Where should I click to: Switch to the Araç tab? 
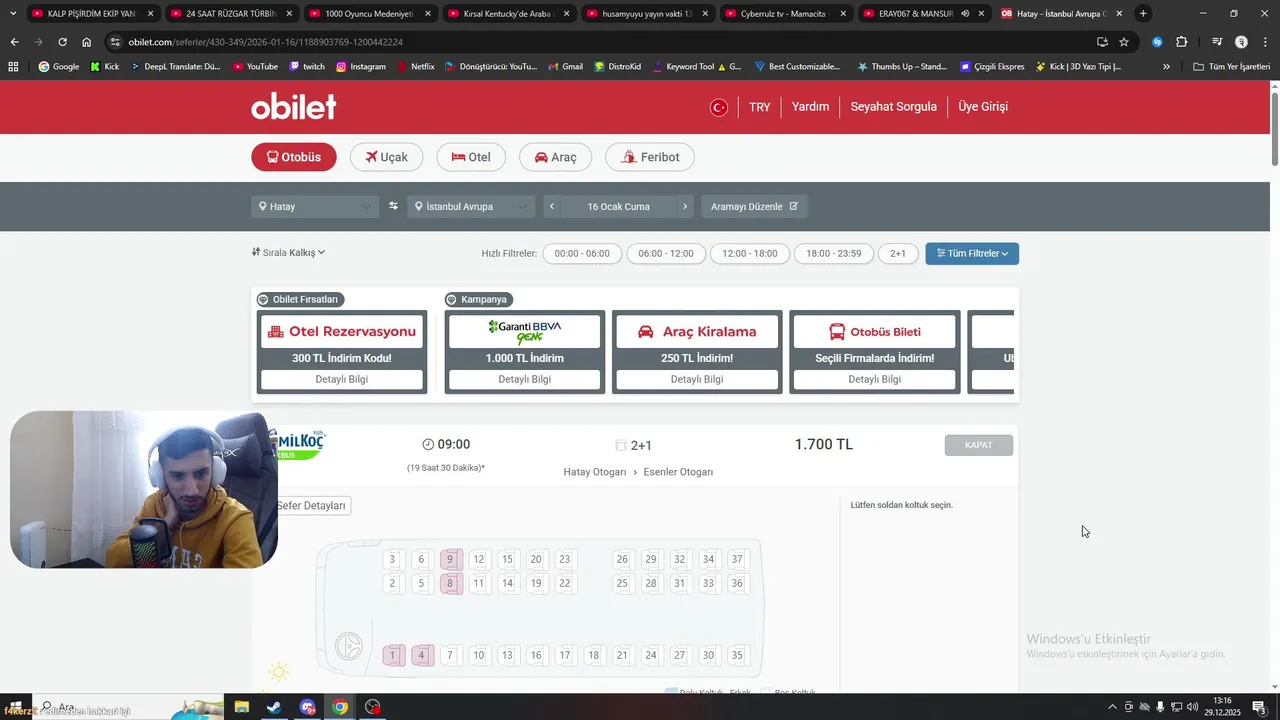555,157
